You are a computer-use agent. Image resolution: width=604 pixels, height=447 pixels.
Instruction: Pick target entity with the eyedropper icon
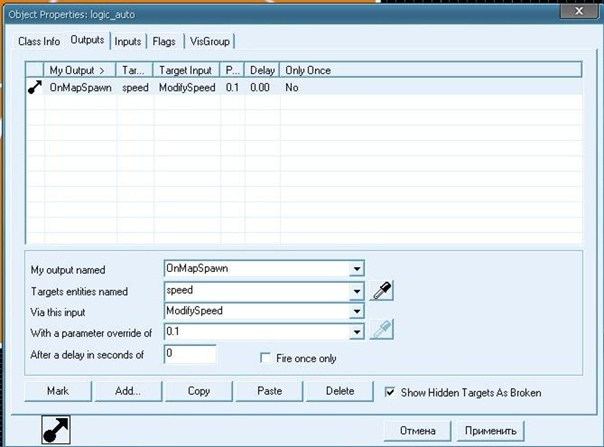point(381,291)
